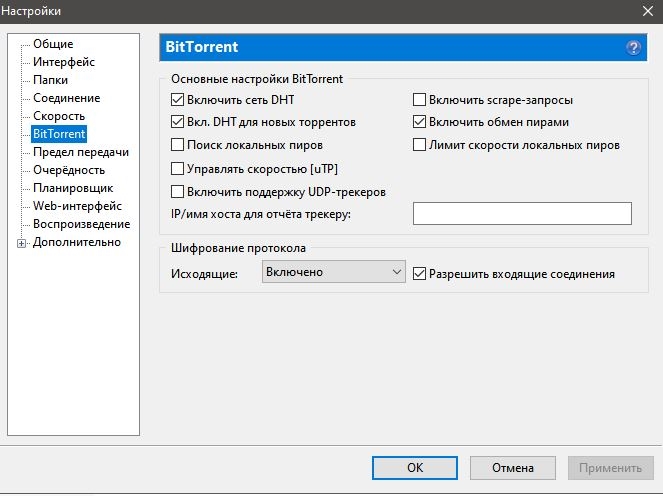Select Общие in the settings tree
Image resolution: width=663 pixels, height=496 pixels.
coord(52,44)
